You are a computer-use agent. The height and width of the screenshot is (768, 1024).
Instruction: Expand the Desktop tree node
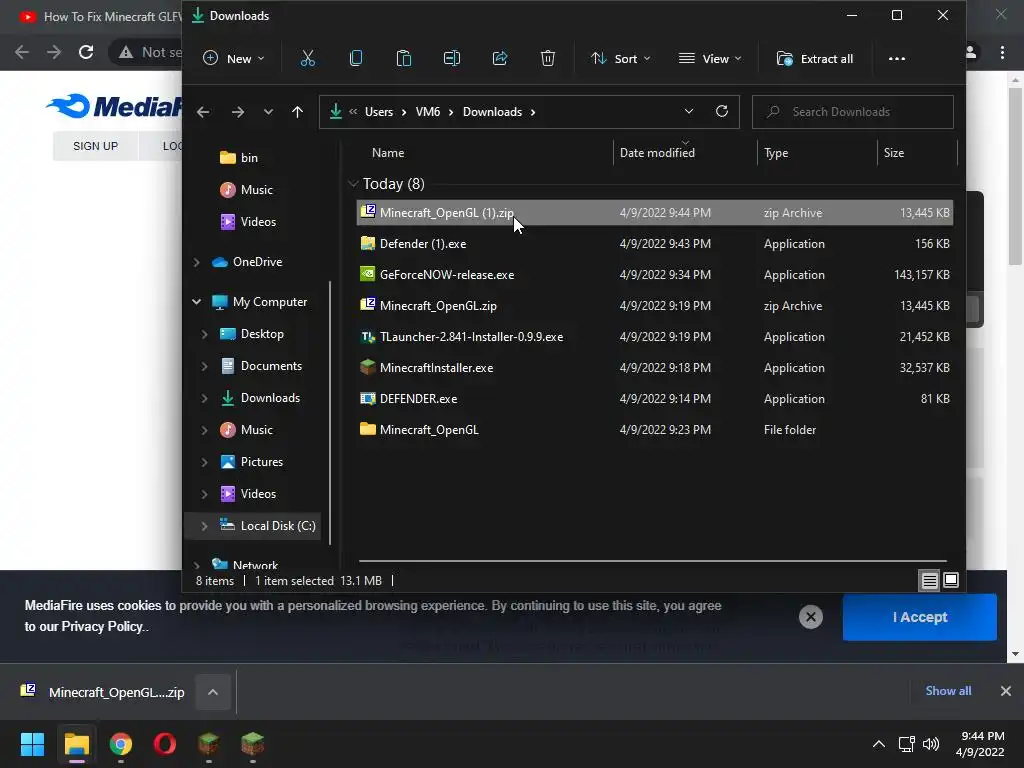204,334
